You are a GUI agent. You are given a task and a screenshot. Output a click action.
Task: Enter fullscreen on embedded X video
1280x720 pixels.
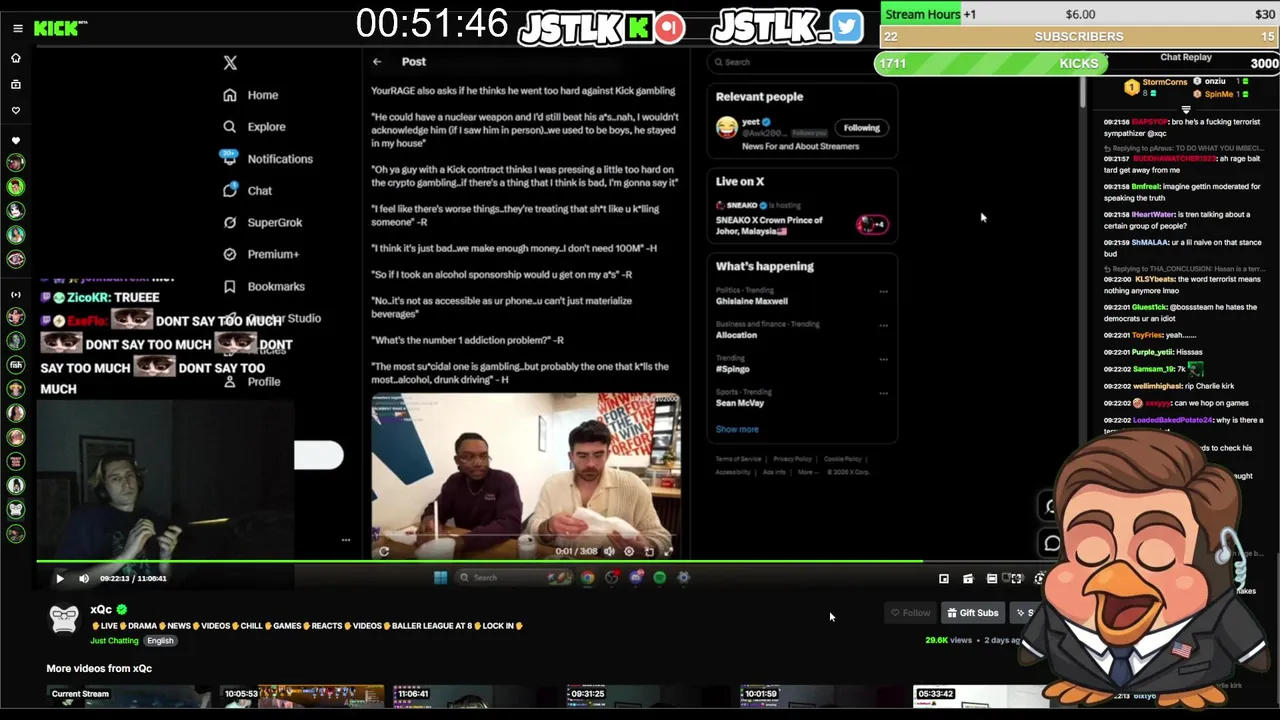coord(669,551)
